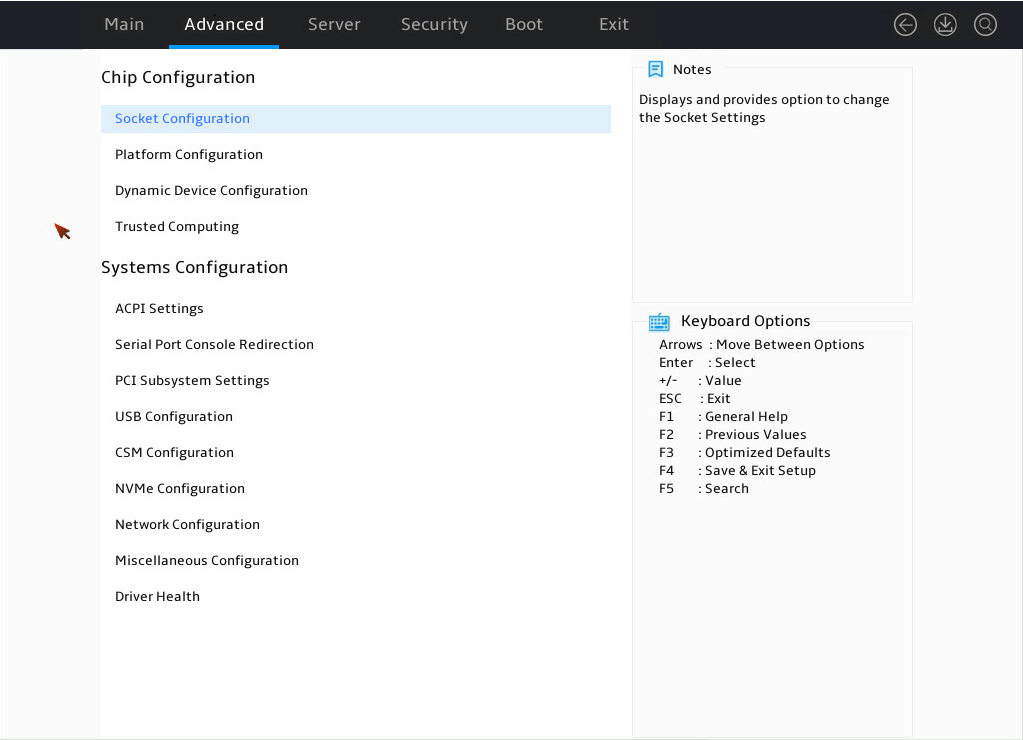Open the Boot tab
Viewport: 1023px width, 740px height.
pyautogui.click(x=524, y=24)
